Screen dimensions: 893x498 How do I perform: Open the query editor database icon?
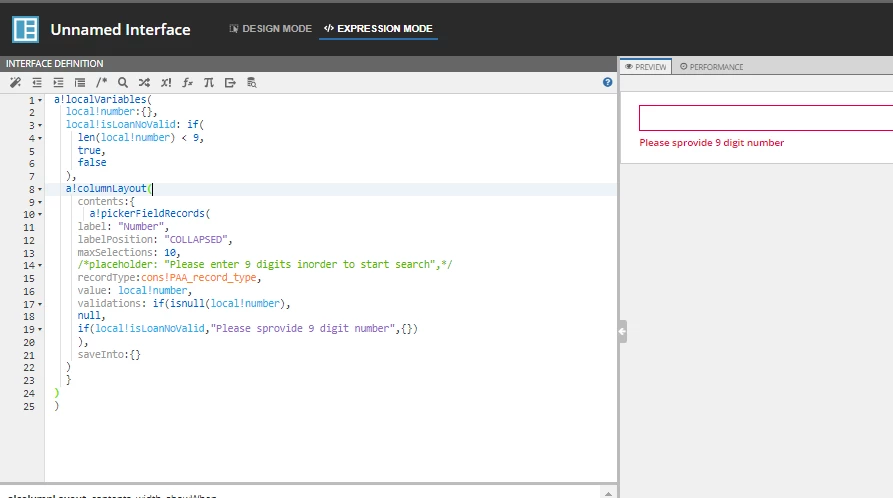[252, 83]
